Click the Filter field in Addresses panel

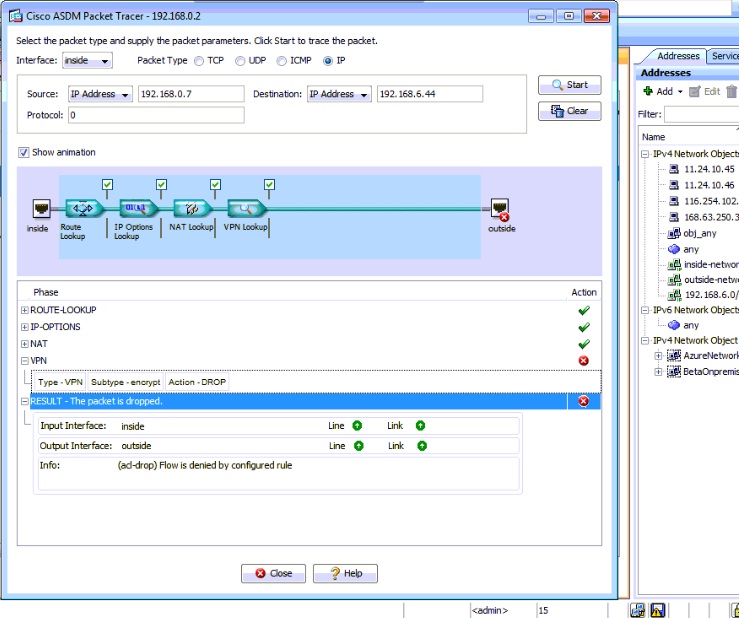coord(701,115)
